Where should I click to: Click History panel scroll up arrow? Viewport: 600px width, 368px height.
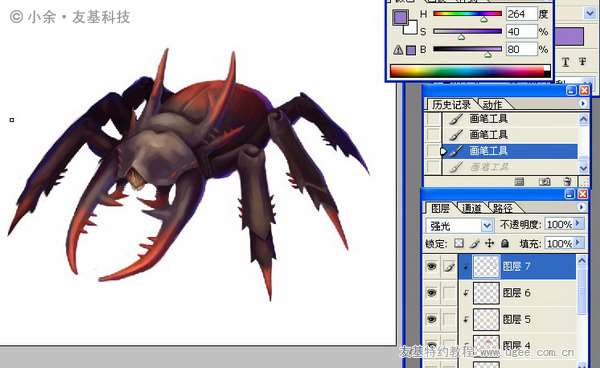pos(583,119)
